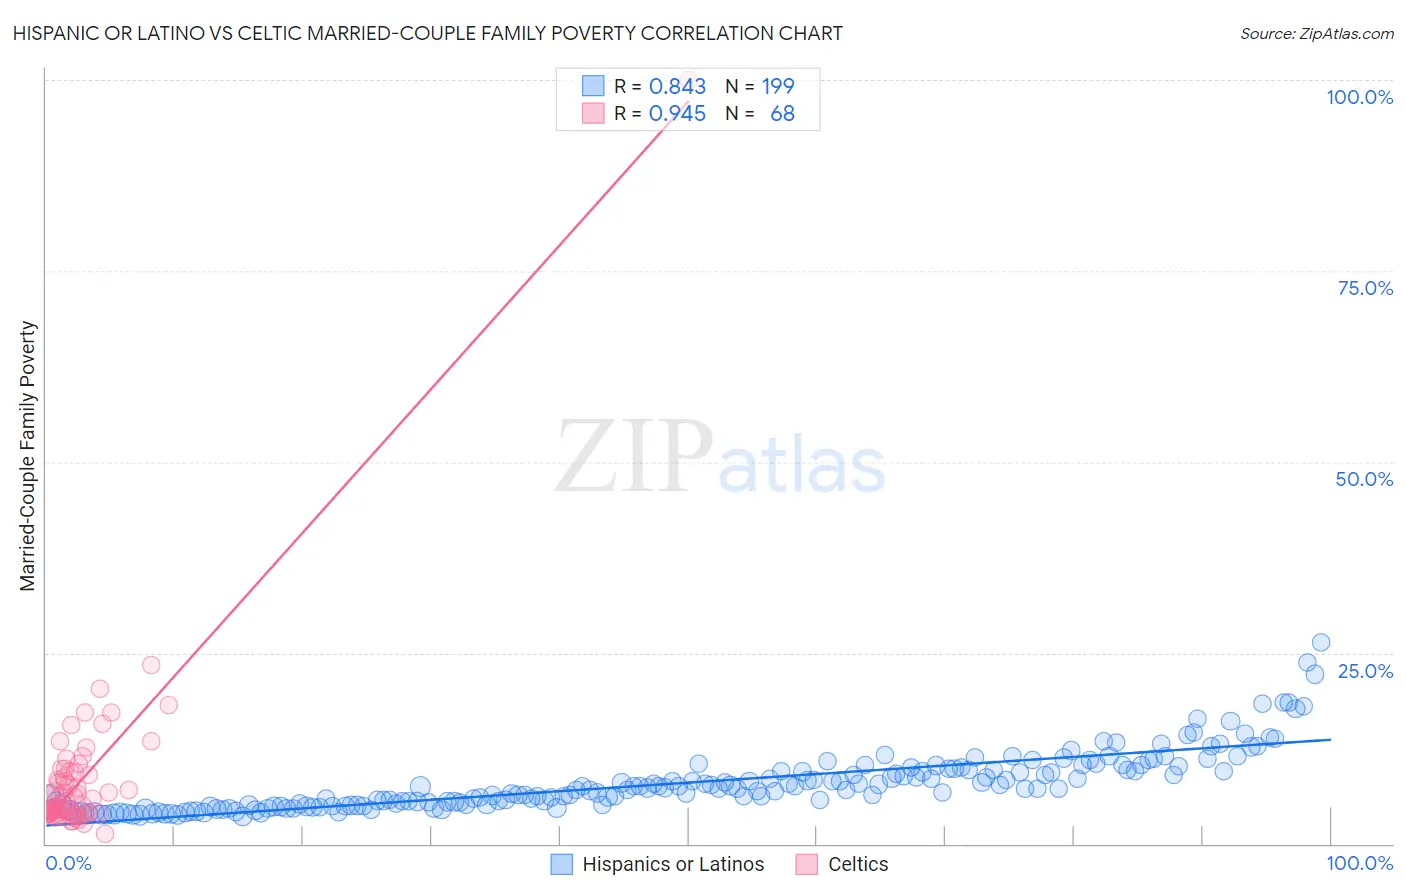
Task: Click the ZIPatlas watermark in chart center
Action: click(x=720, y=458)
